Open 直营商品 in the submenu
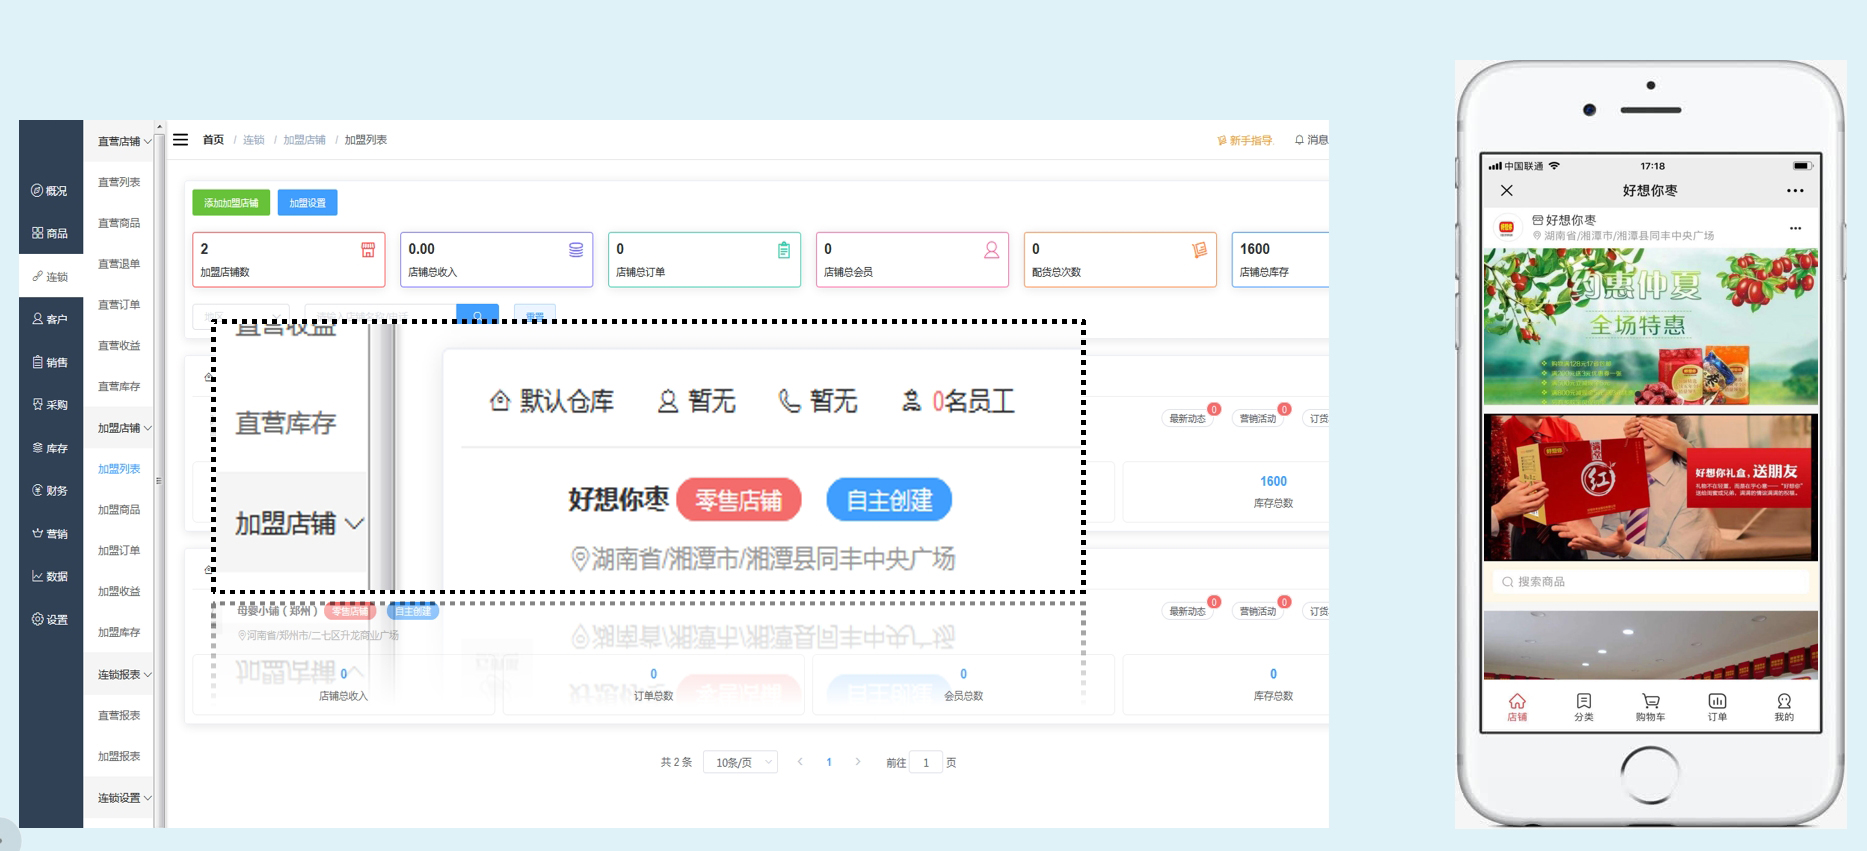Screen dimensions: 1867x851 pyautogui.click(x=119, y=223)
